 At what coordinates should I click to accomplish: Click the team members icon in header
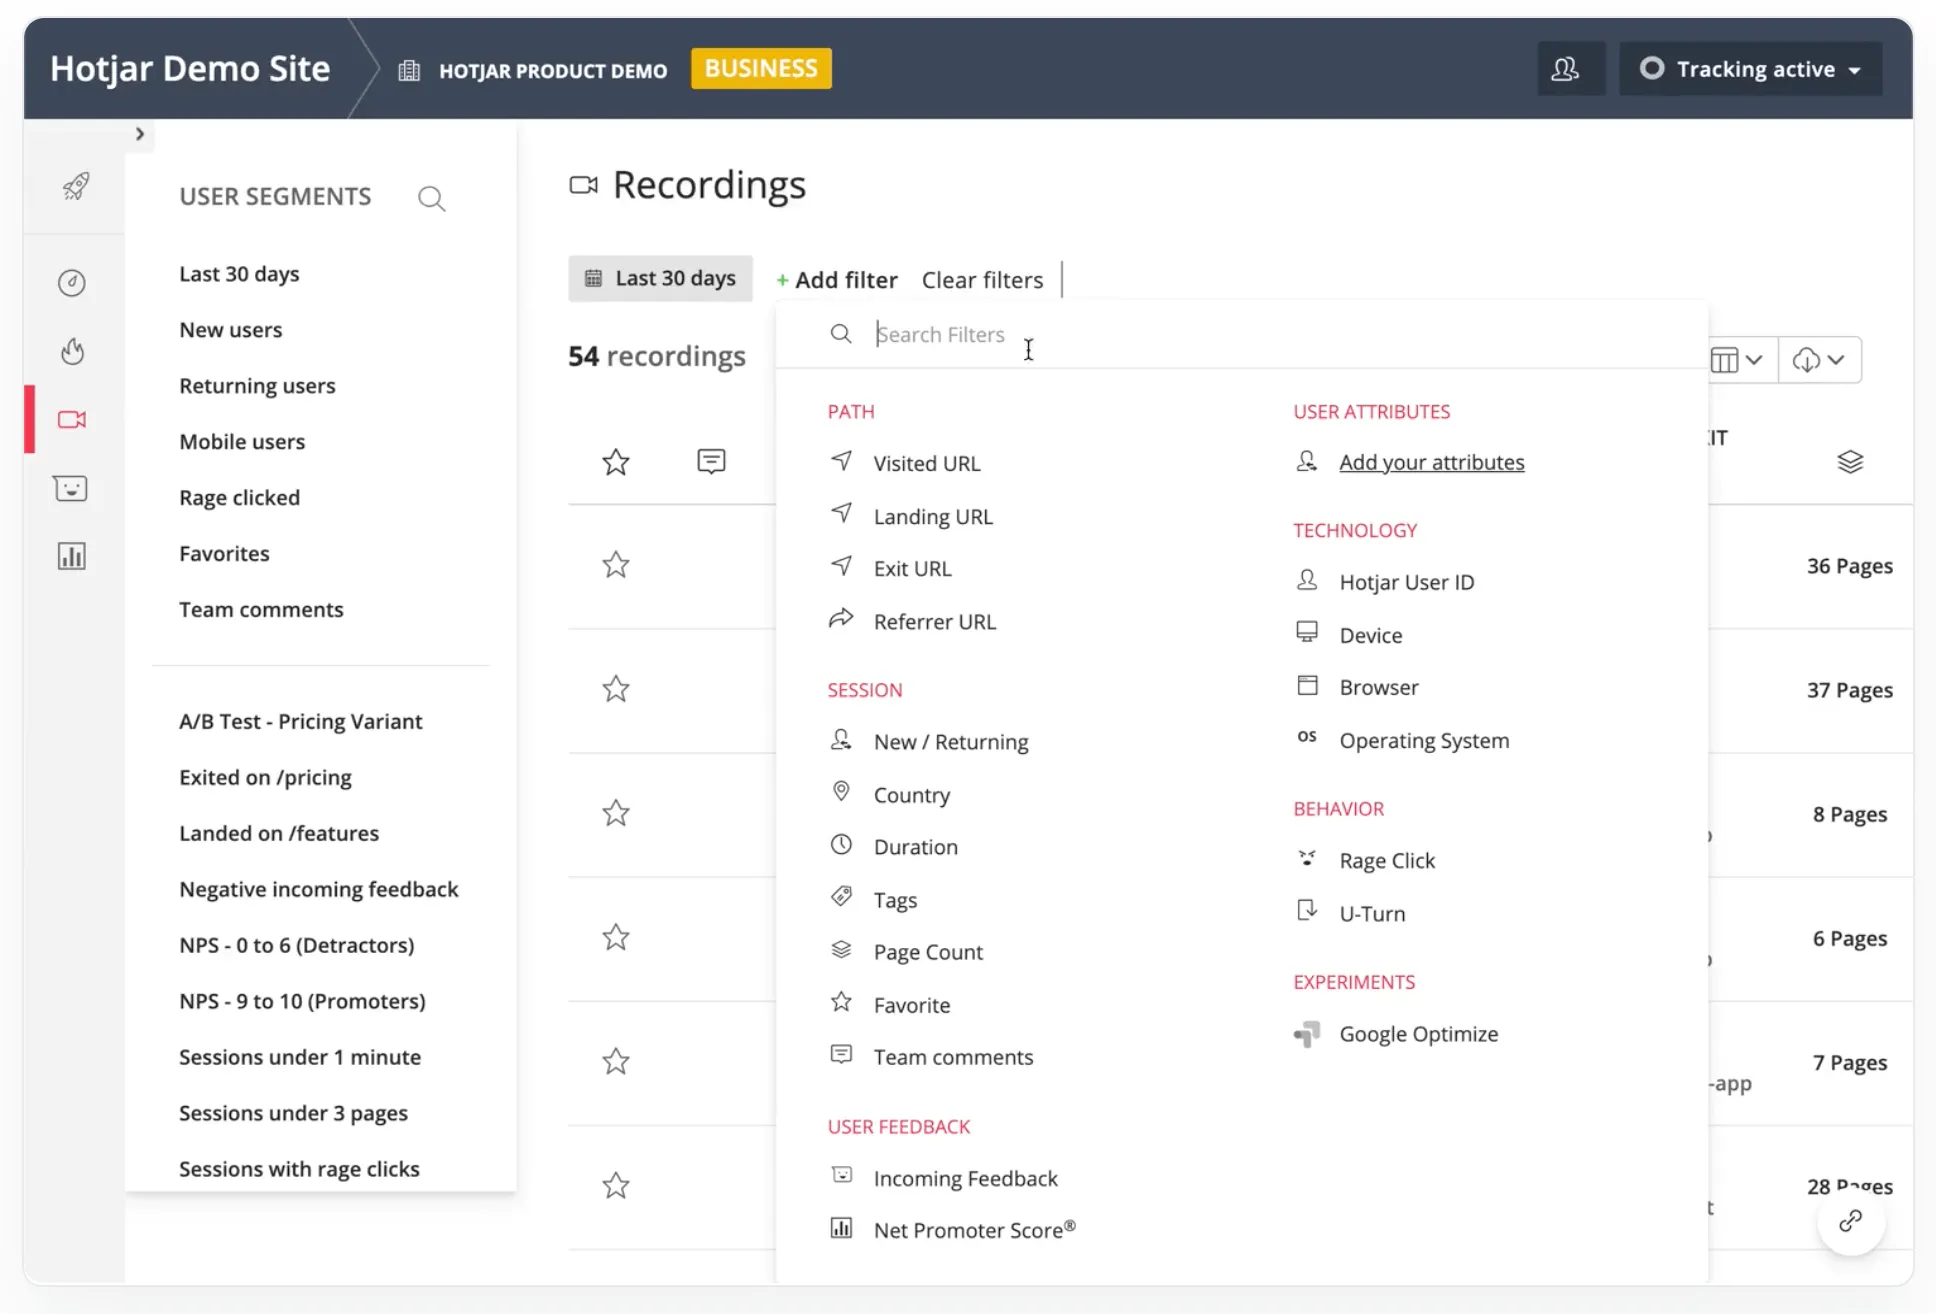[1565, 69]
